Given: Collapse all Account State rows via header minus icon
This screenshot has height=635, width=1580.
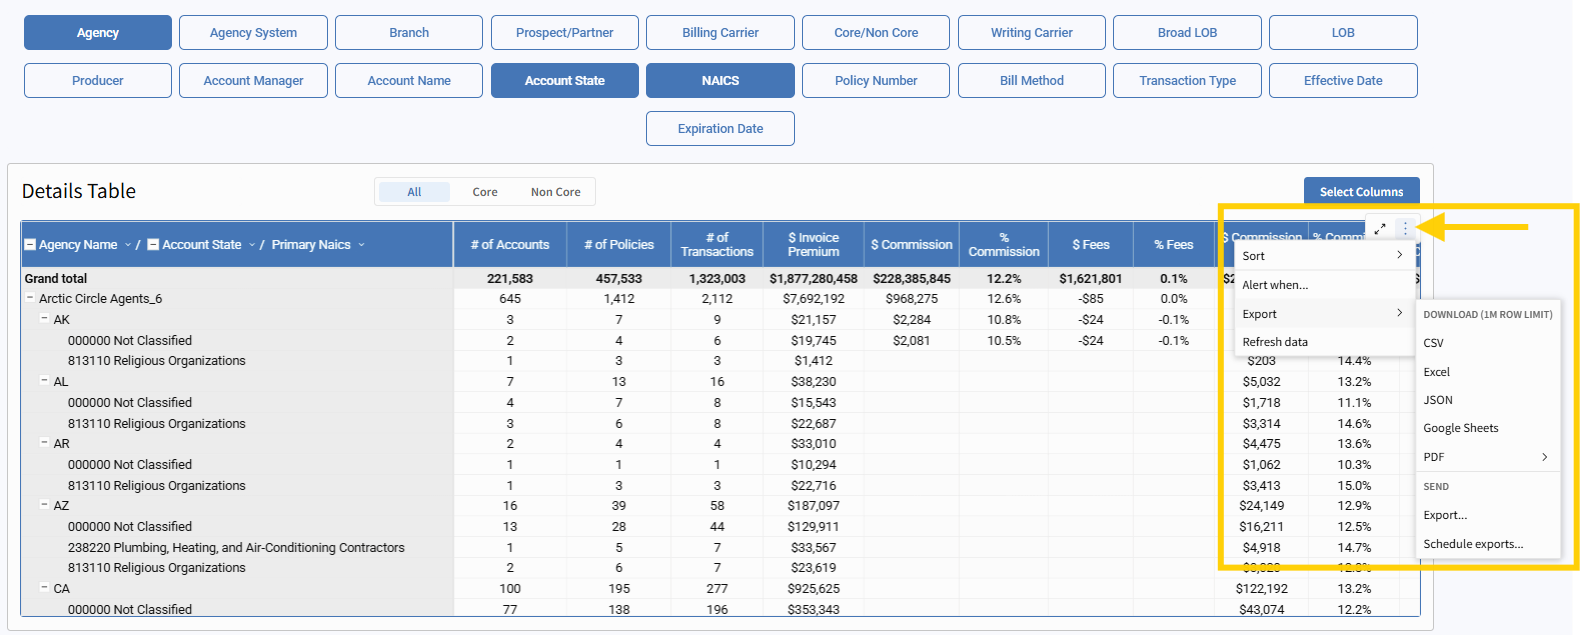Looking at the screenshot, I should 153,245.
